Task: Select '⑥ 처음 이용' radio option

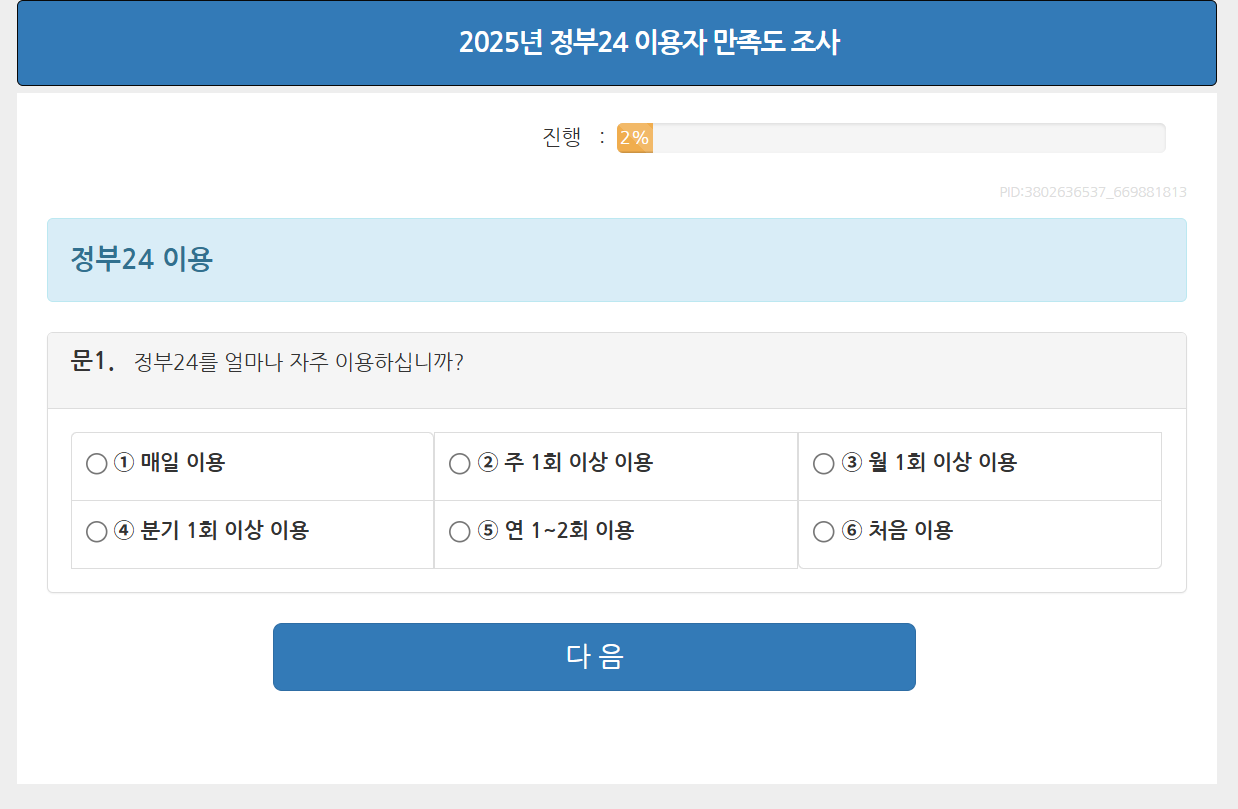Action: pos(824,532)
